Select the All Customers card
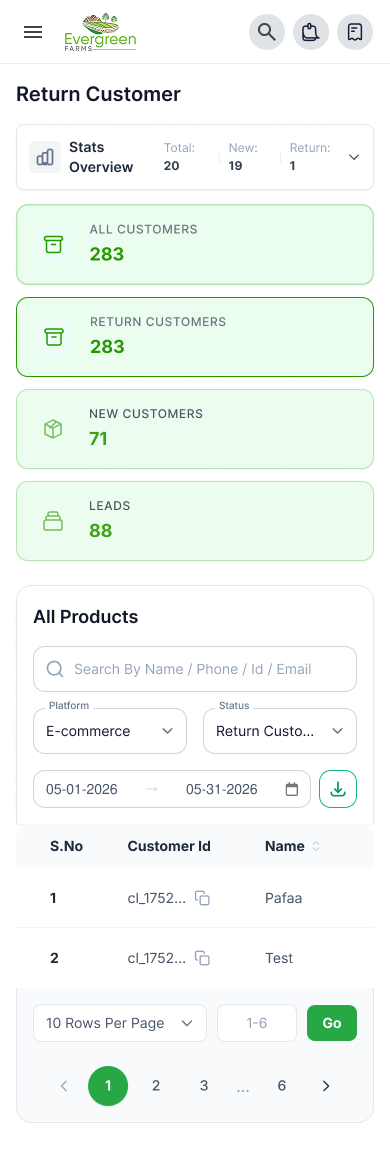The image size is (390, 1150). pos(195,244)
